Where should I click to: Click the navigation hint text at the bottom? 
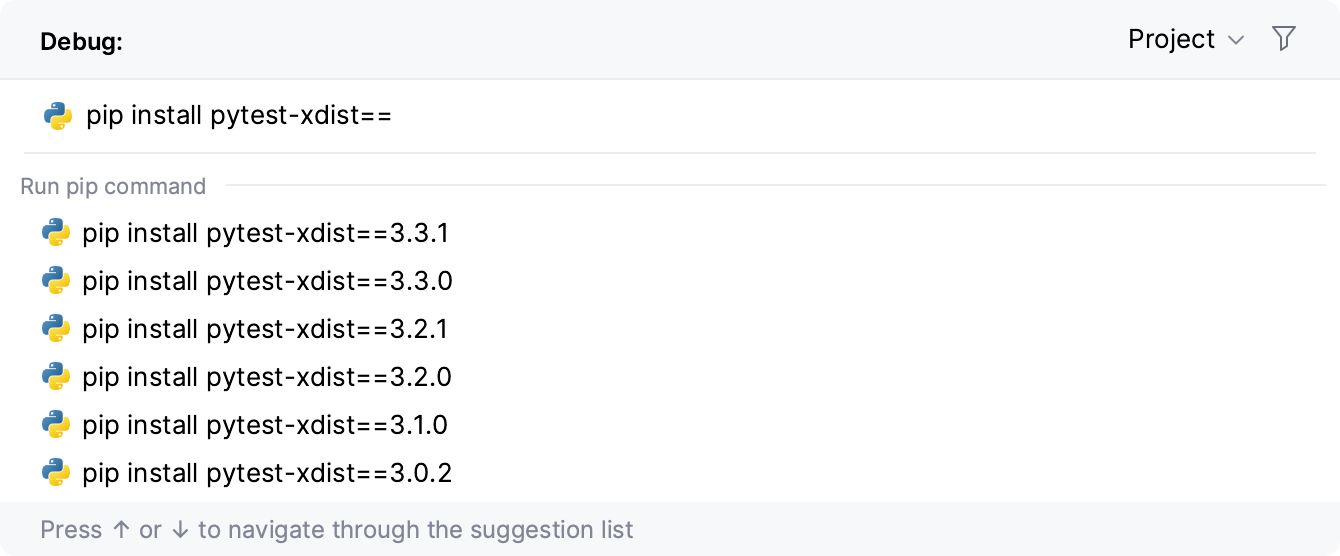(337, 529)
